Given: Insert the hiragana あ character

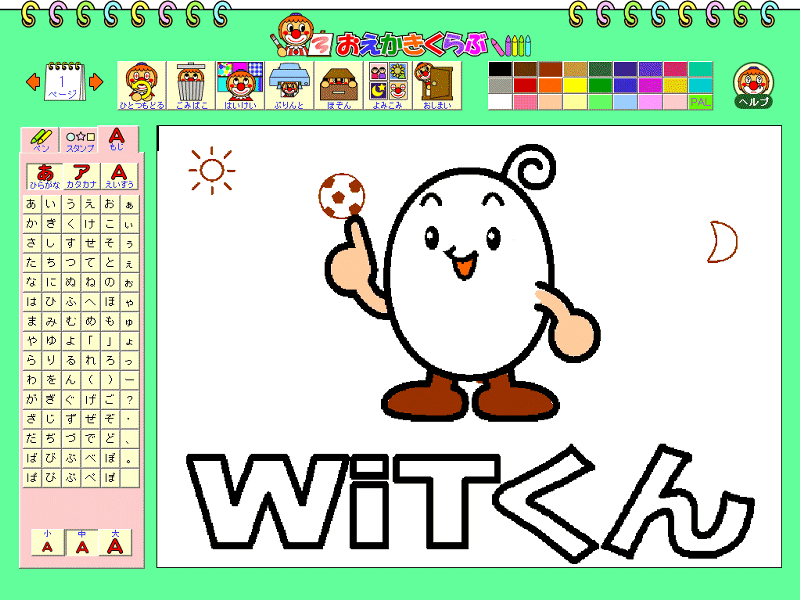Looking at the screenshot, I should [32, 204].
